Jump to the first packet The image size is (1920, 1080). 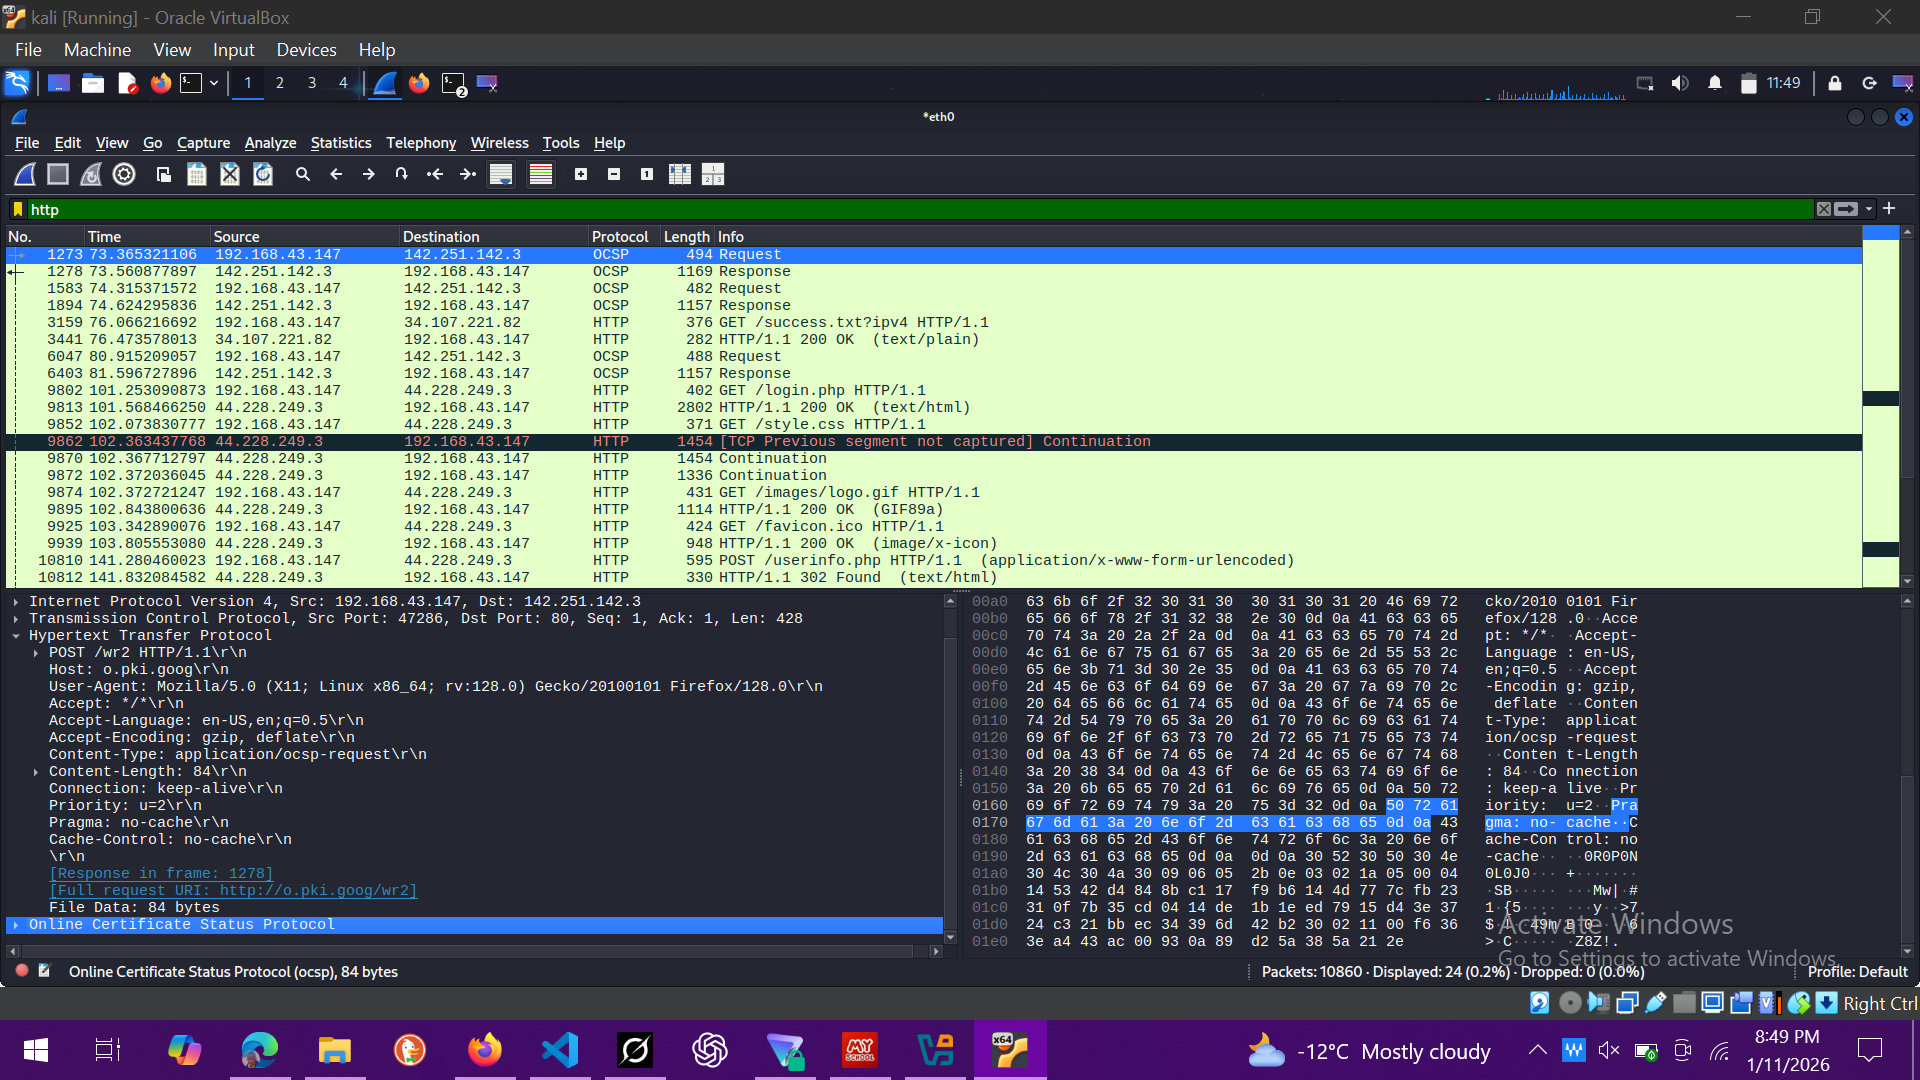click(x=435, y=174)
